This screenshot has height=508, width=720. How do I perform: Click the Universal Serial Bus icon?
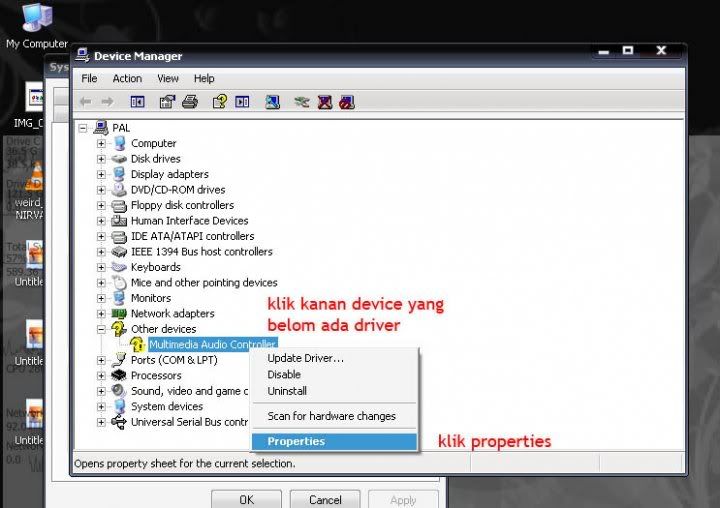(x=119, y=422)
